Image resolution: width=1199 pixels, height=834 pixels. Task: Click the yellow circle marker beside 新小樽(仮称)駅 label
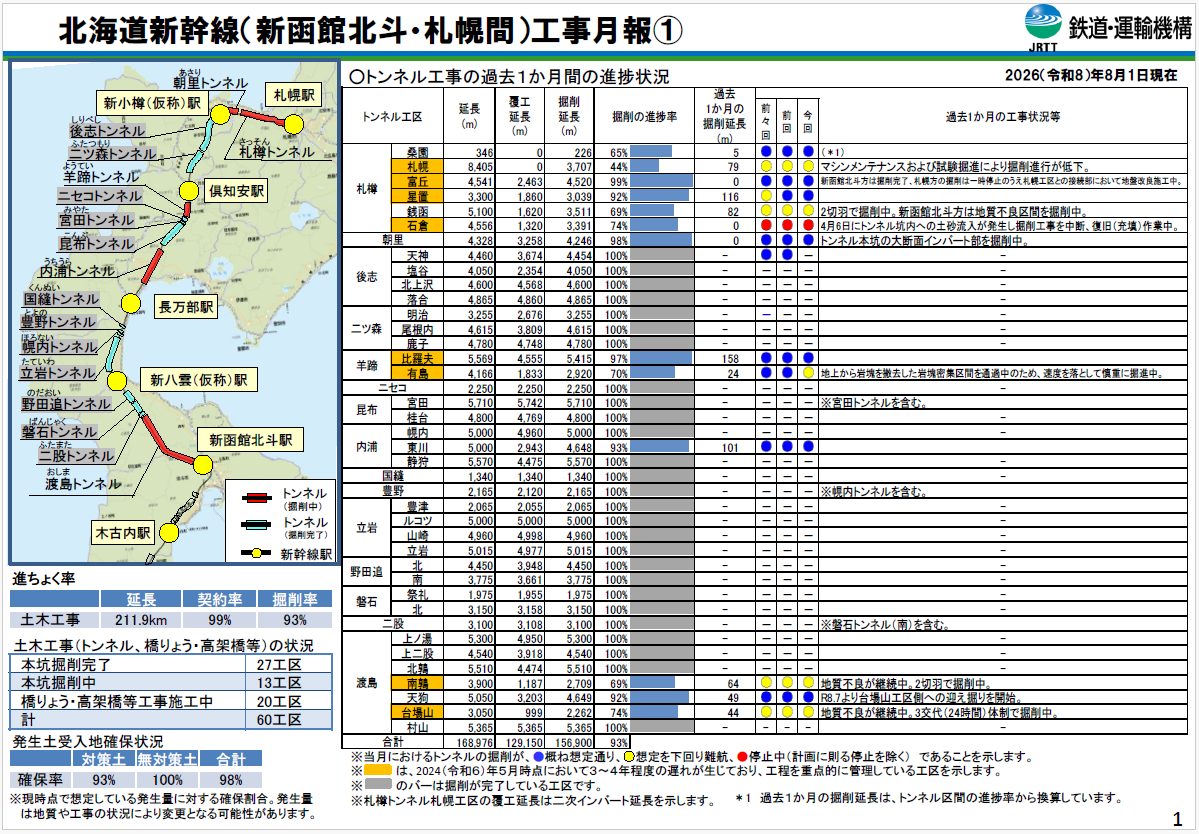(220, 114)
